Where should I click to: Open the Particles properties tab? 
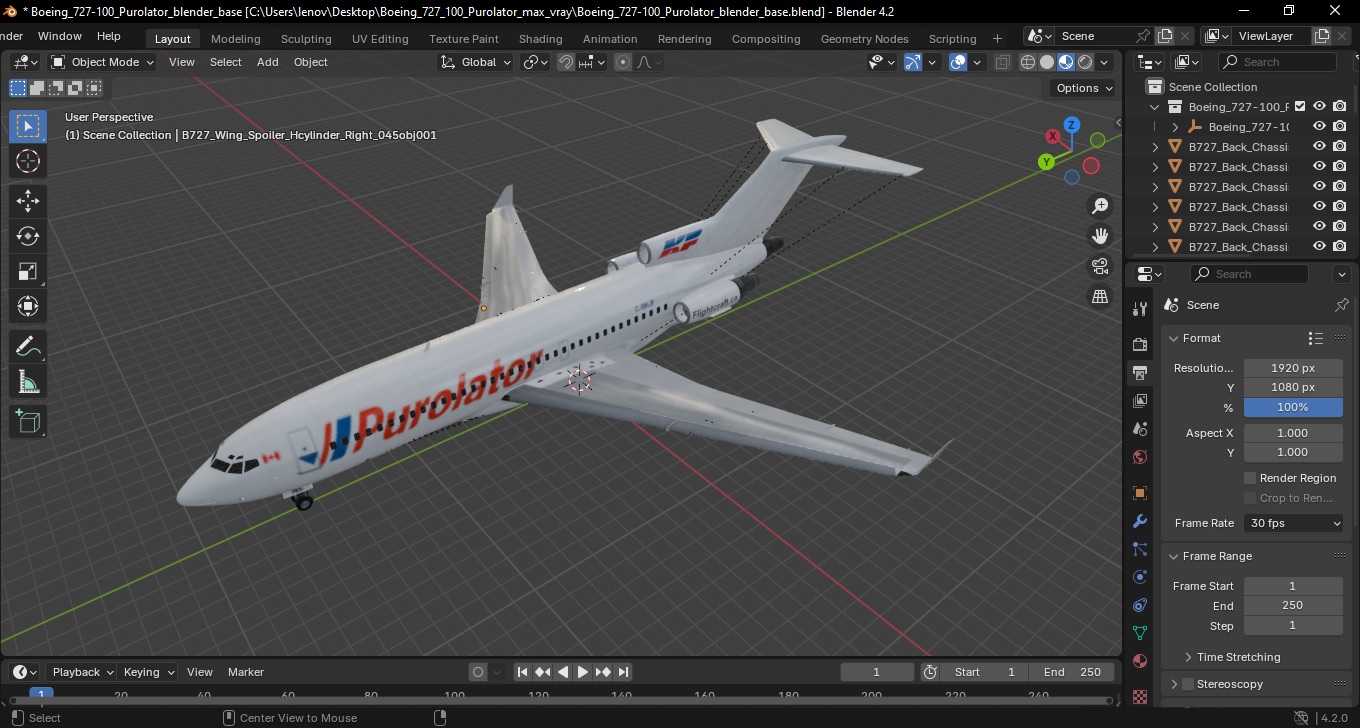[x=1140, y=549]
